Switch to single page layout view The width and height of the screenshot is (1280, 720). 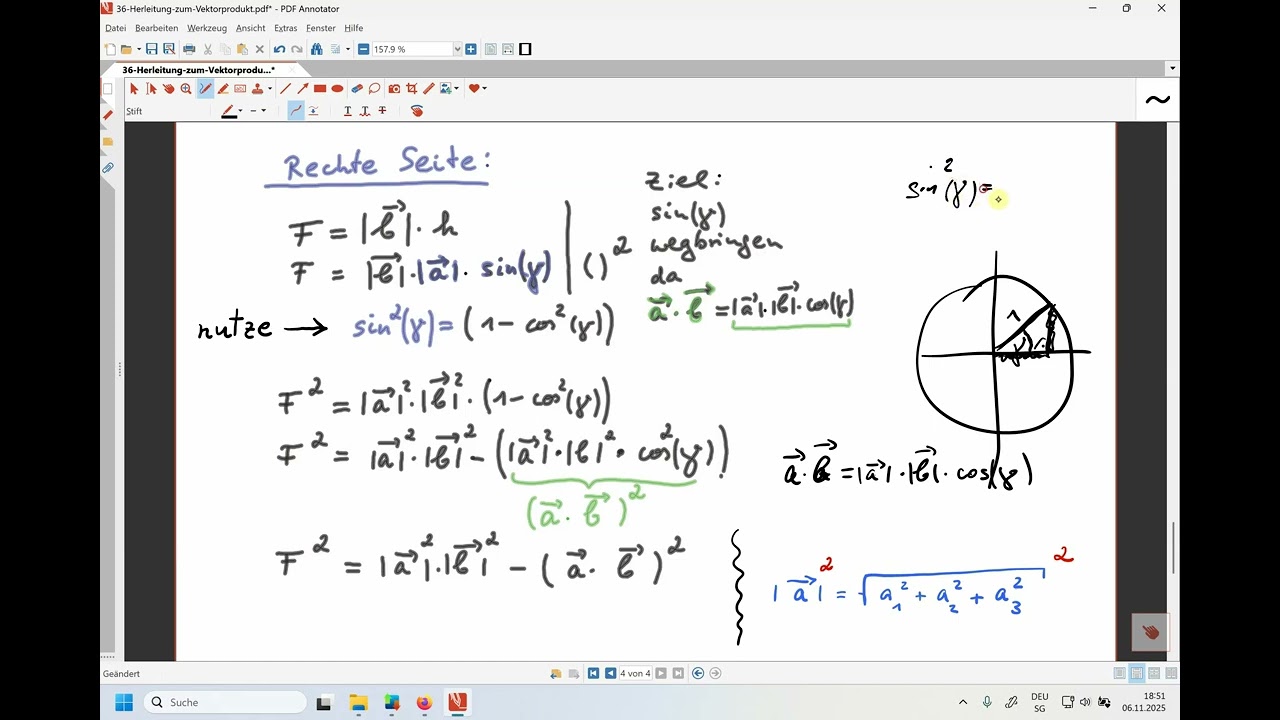pyautogui.click(x=1120, y=674)
